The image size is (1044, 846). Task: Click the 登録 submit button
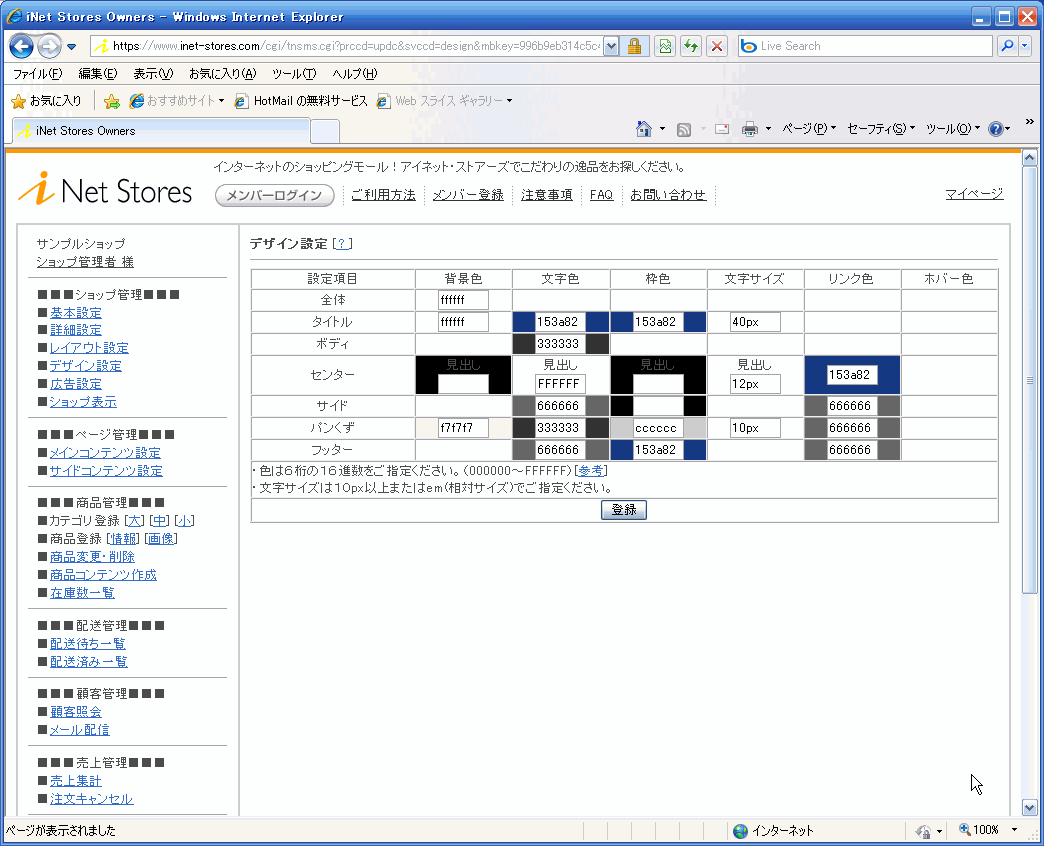(x=624, y=510)
